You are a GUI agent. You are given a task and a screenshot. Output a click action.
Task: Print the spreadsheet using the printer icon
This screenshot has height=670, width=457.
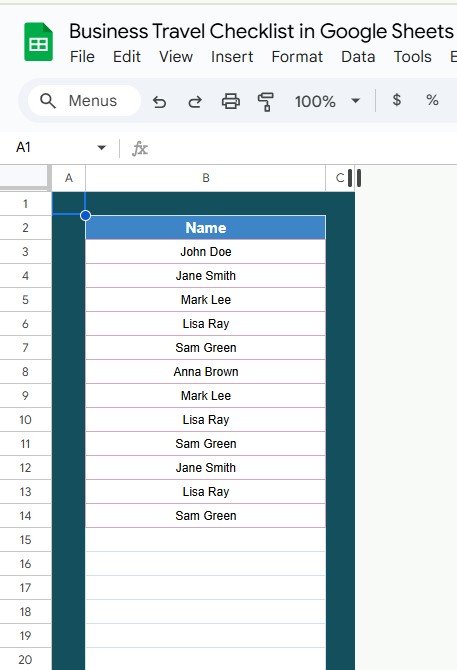tap(231, 102)
